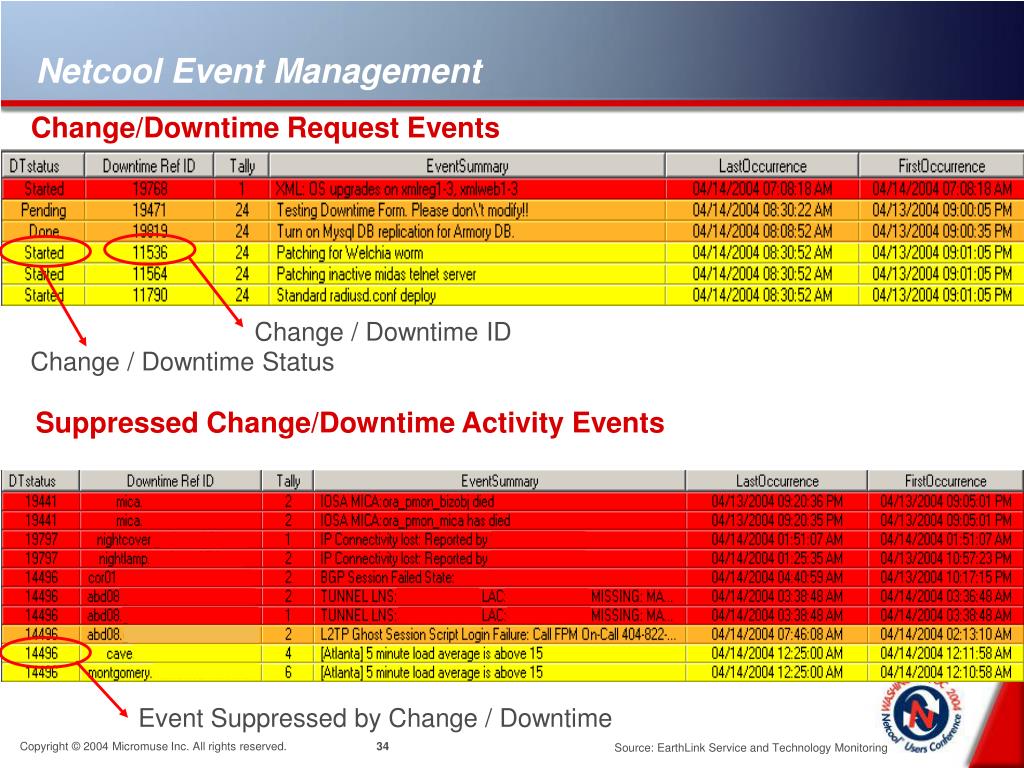1024x768 pixels.
Task: Click first occurrence 04/14/2004 12:11:58 AM
Action: [x=946, y=653]
